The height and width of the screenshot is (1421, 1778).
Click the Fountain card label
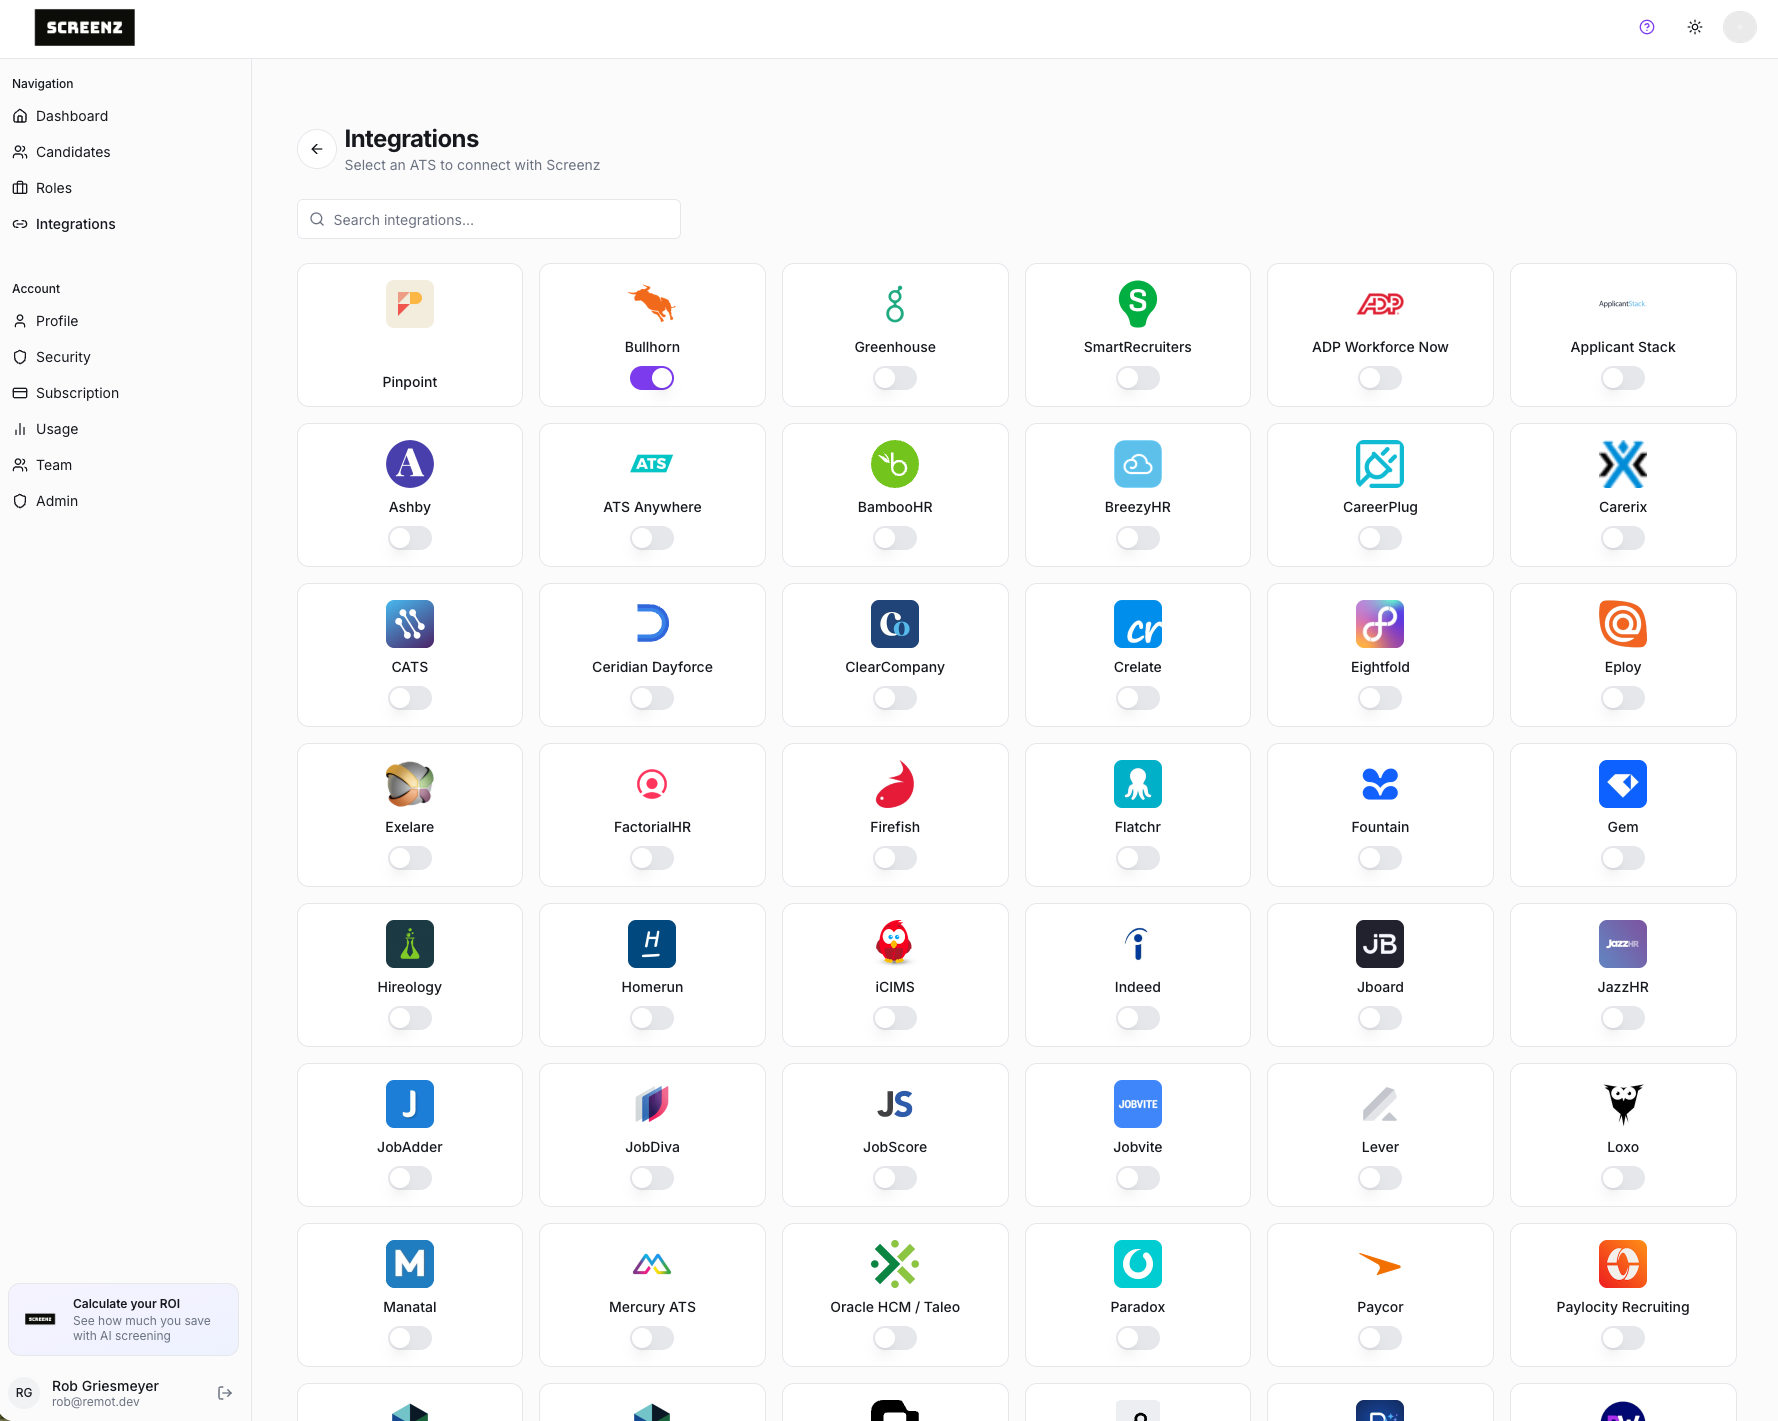tap(1380, 827)
